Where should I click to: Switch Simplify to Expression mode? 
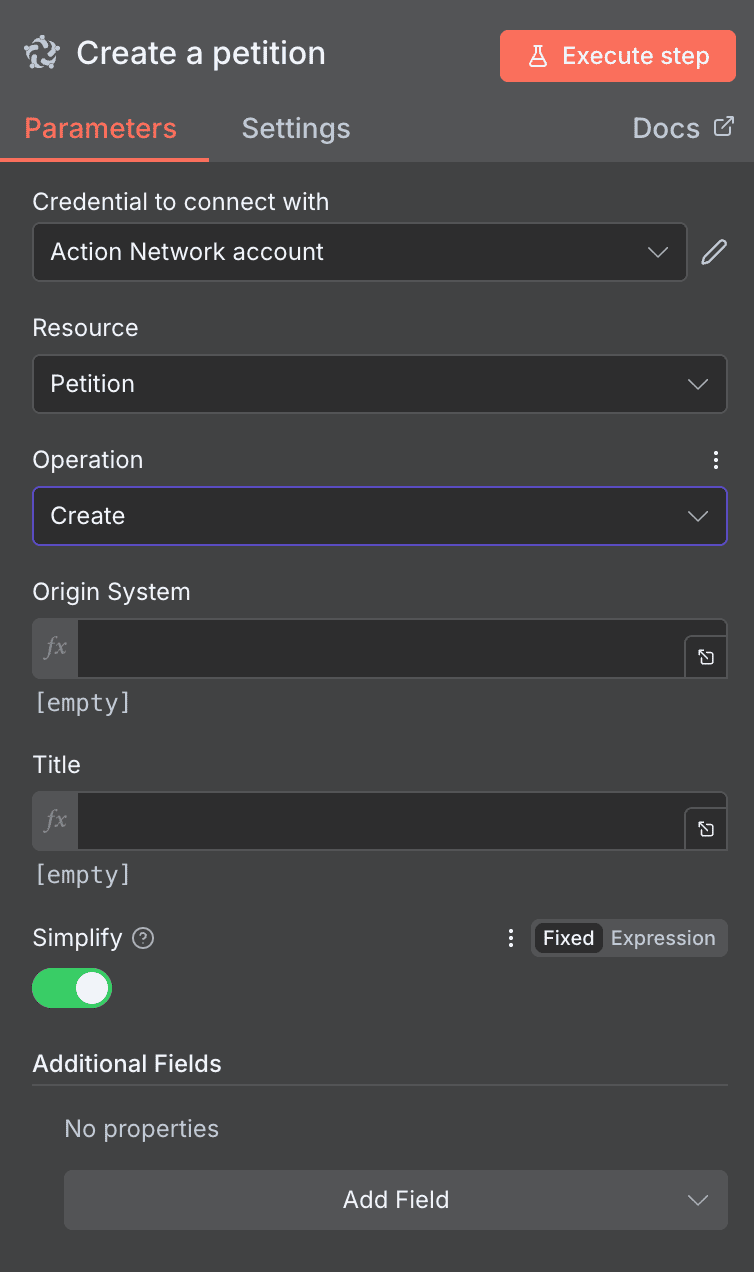tap(663, 938)
